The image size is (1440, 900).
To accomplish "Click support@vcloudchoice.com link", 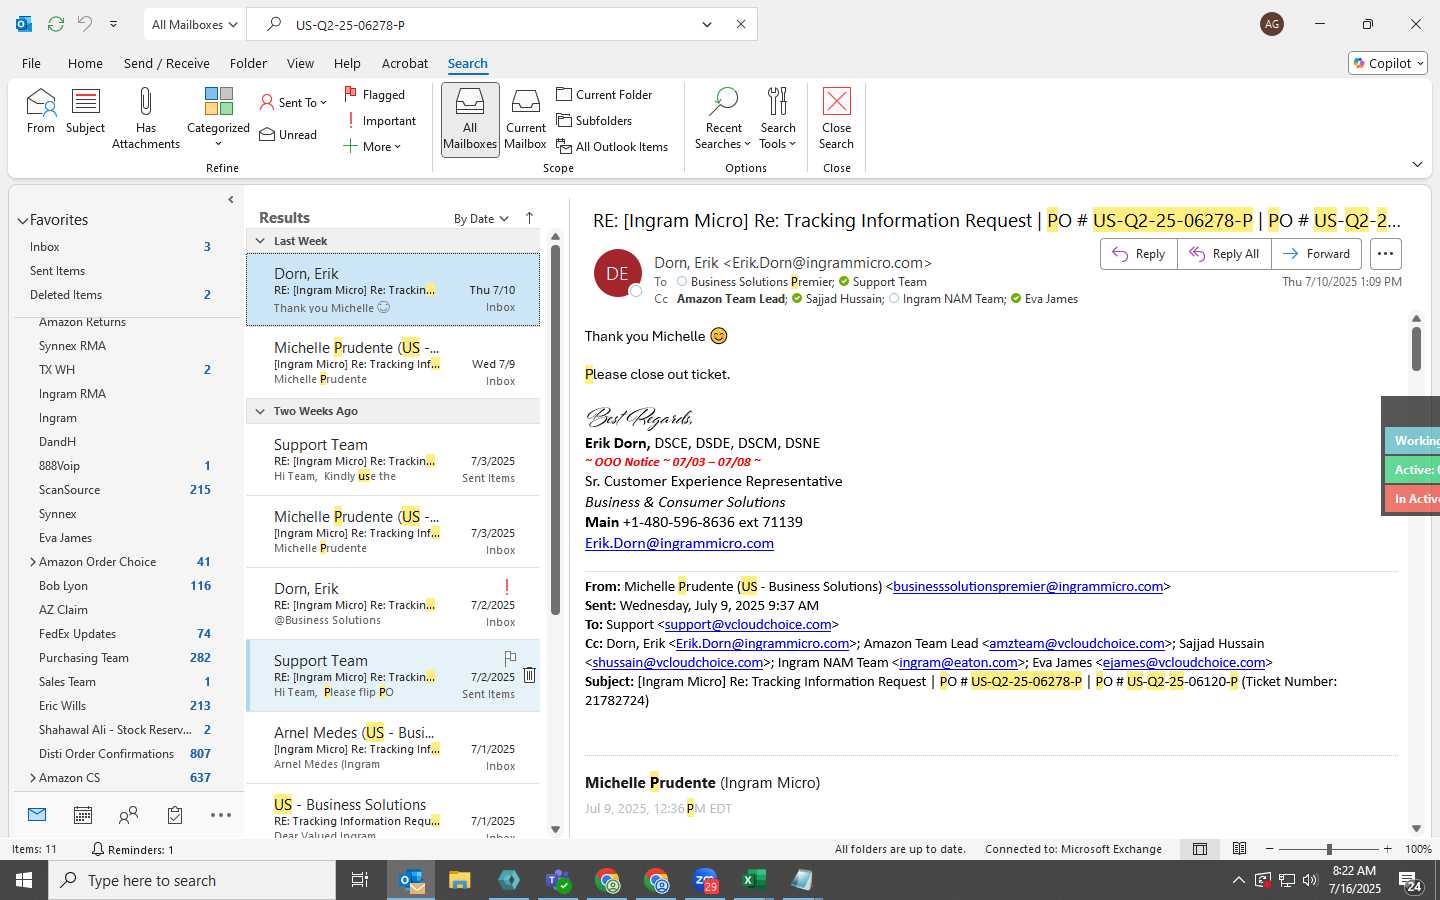I will point(748,624).
